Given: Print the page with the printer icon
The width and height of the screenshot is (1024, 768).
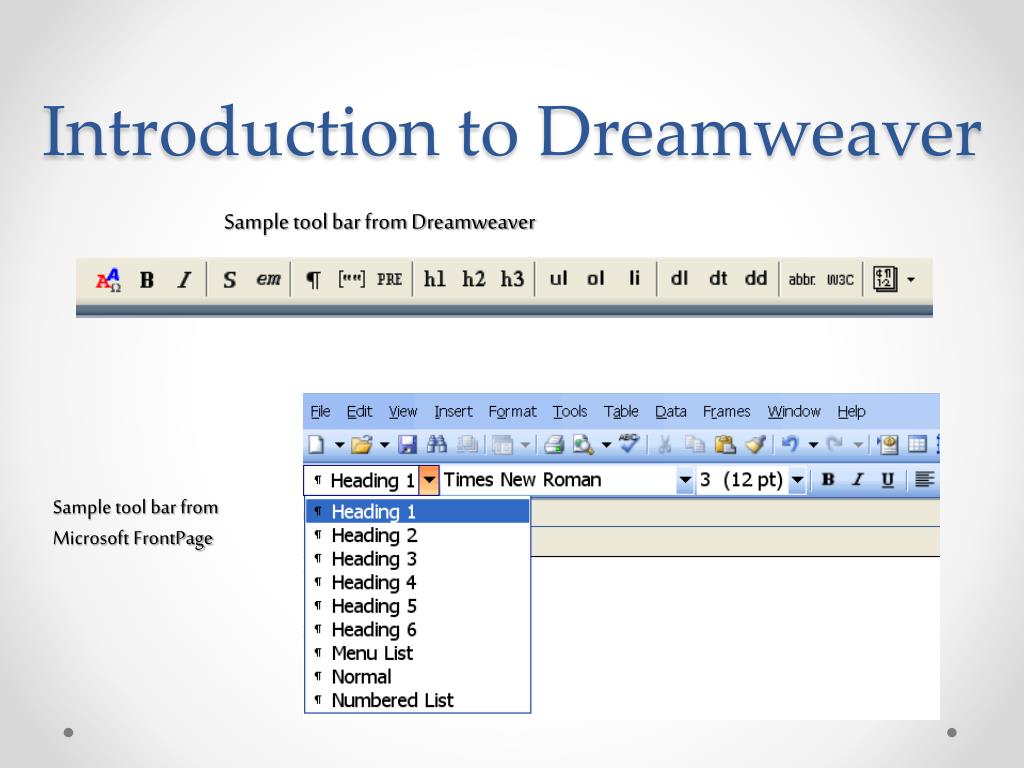Looking at the screenshot, I should [554, 445].
